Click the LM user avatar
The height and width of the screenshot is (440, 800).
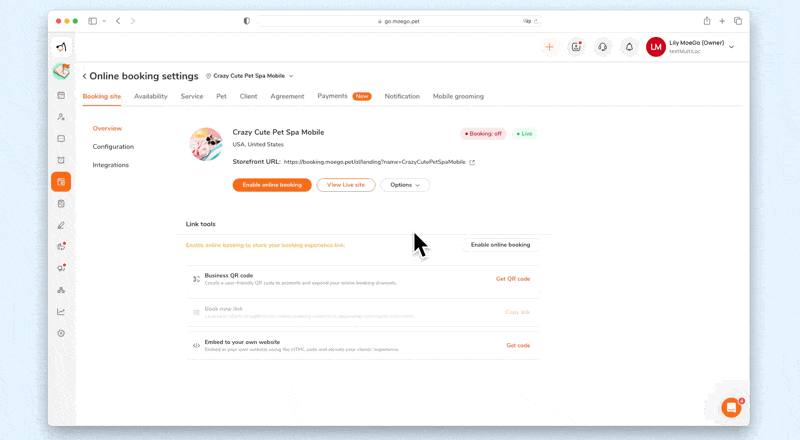[x=656, y=47]
